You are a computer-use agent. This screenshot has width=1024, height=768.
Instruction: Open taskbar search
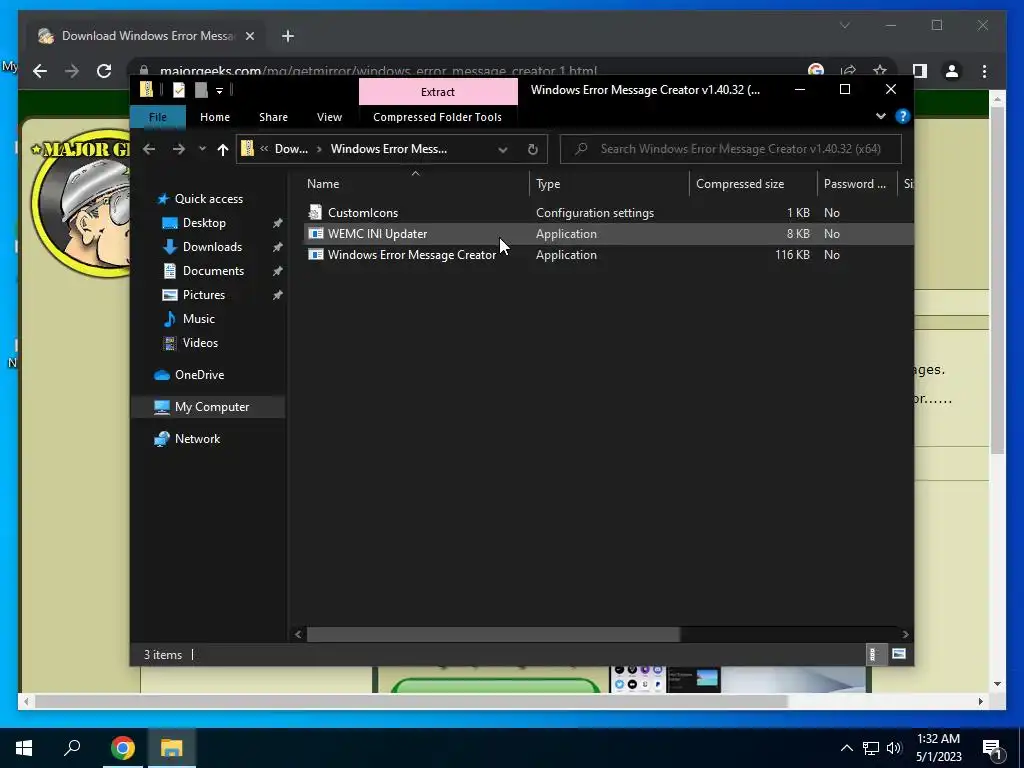point(72,748)
